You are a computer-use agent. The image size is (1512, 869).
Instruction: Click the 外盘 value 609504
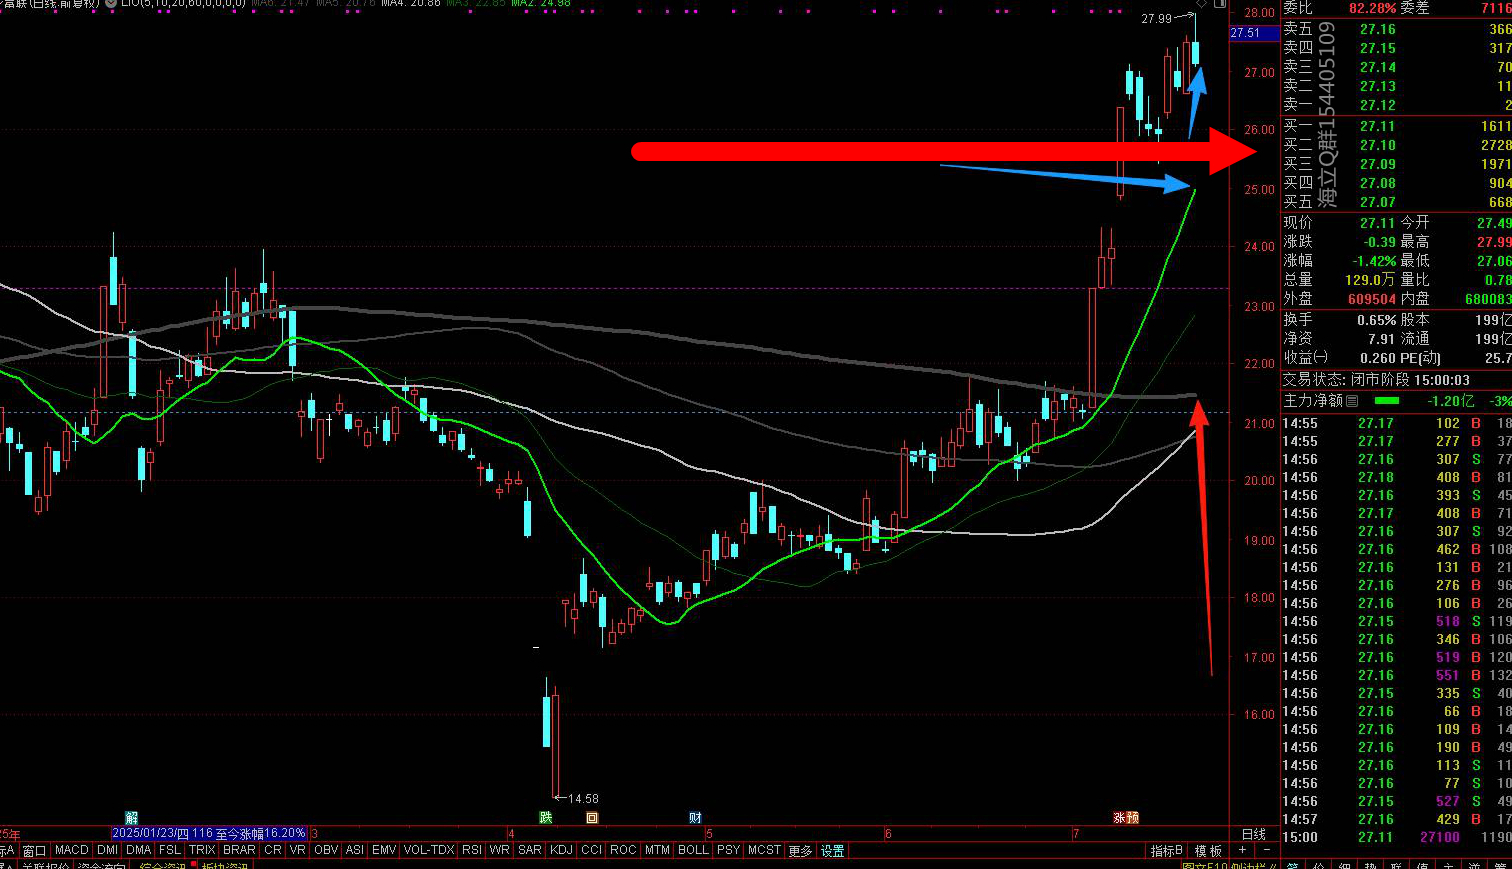[x=1372, y=299]
